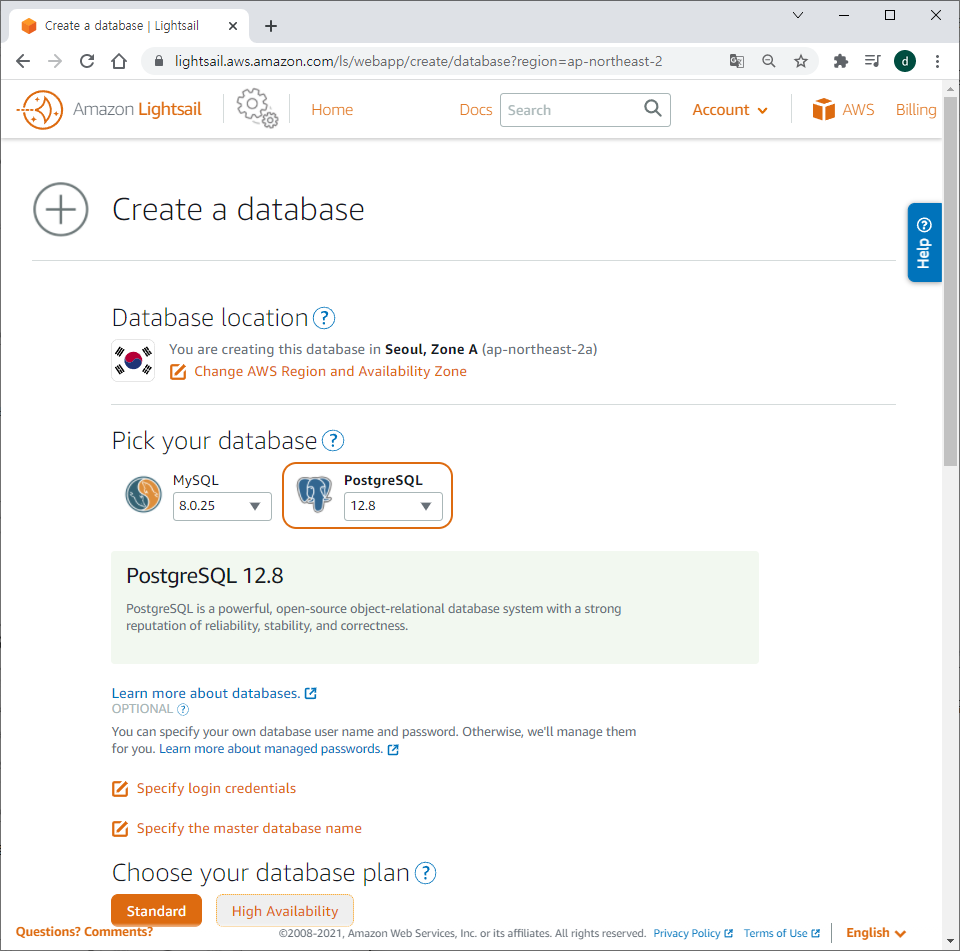The height and width of the screenshot is (951, 960).
Task: Go back to the previous page
Action: point(23,61)
